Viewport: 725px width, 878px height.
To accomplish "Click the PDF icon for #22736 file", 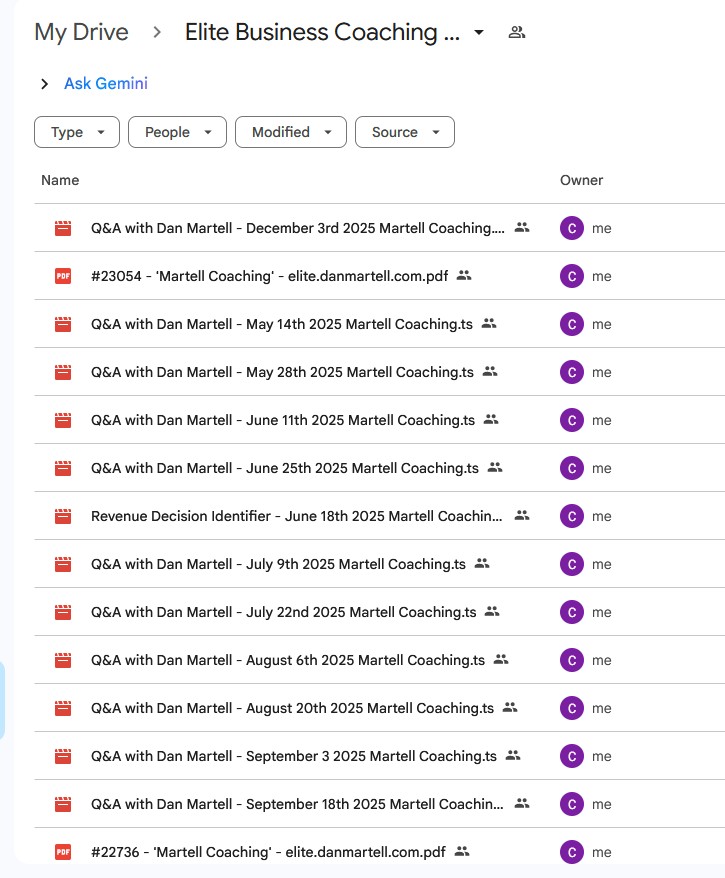I will click(63, 852).
